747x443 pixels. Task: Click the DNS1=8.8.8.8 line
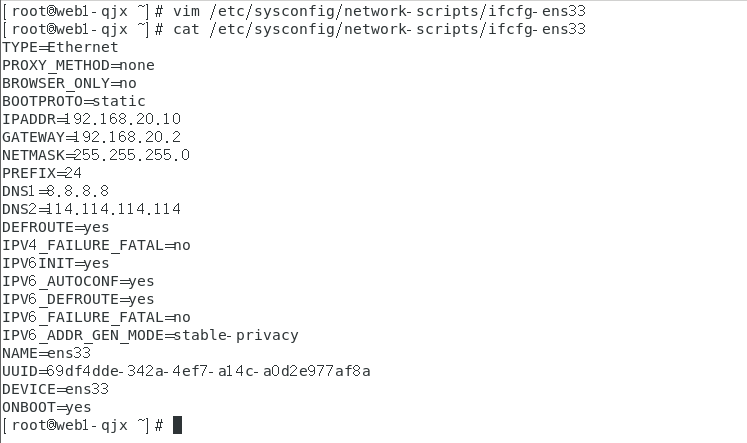[56, 191]
